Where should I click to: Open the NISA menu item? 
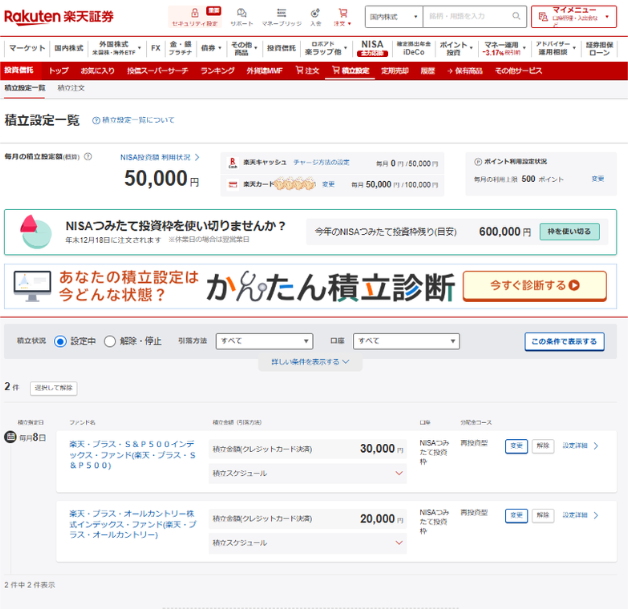[372, 48]
